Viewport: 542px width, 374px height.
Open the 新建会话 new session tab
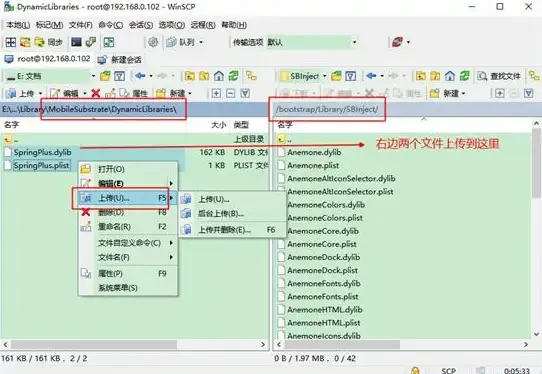pyautogui.click(x=120, y=59)
